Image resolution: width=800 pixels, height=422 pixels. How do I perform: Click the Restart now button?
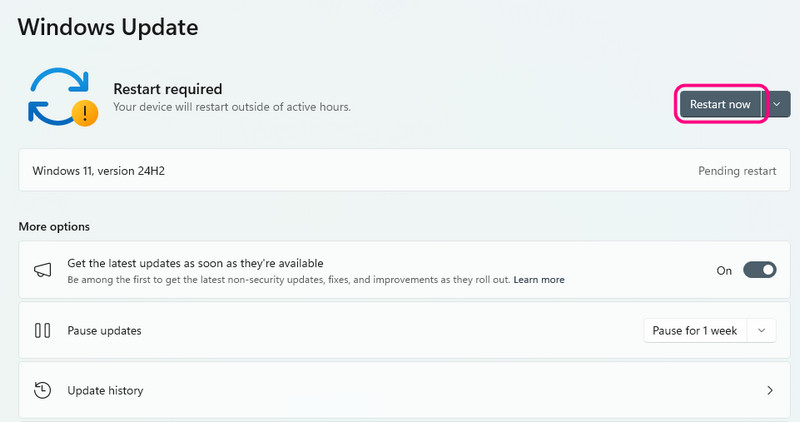tap(720, 104)
